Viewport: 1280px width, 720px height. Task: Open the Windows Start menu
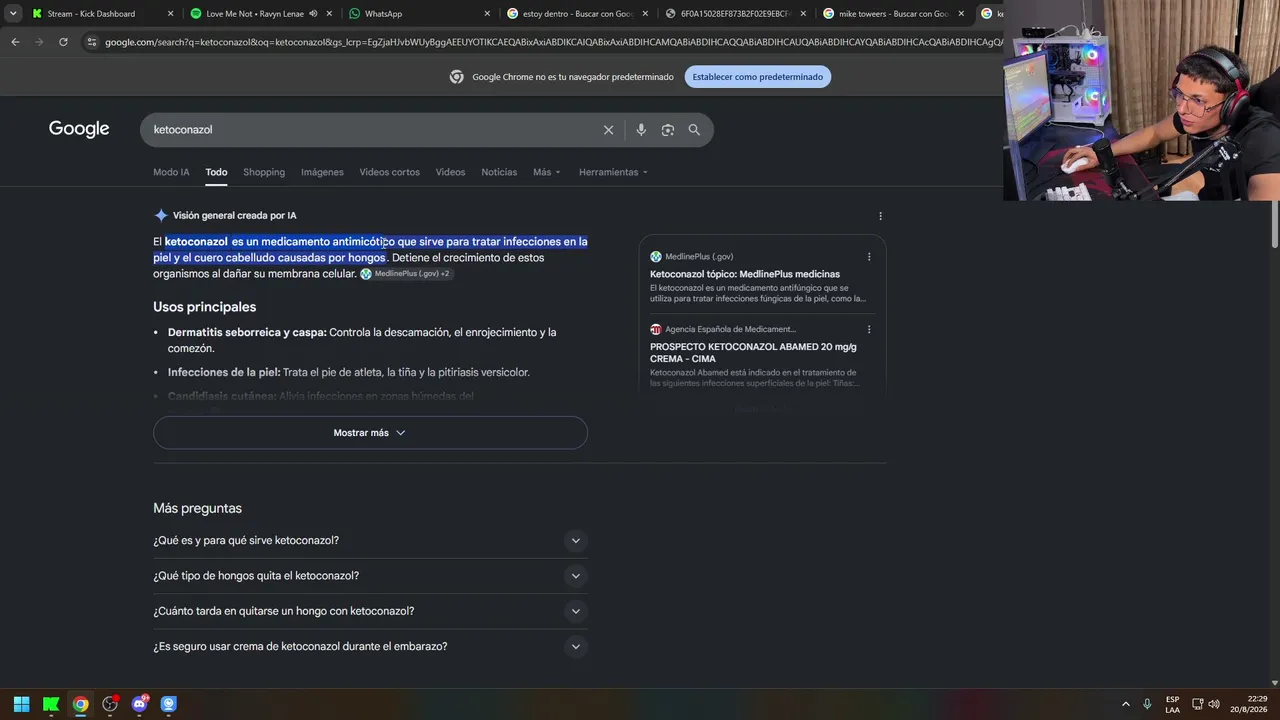click(21, 704)
